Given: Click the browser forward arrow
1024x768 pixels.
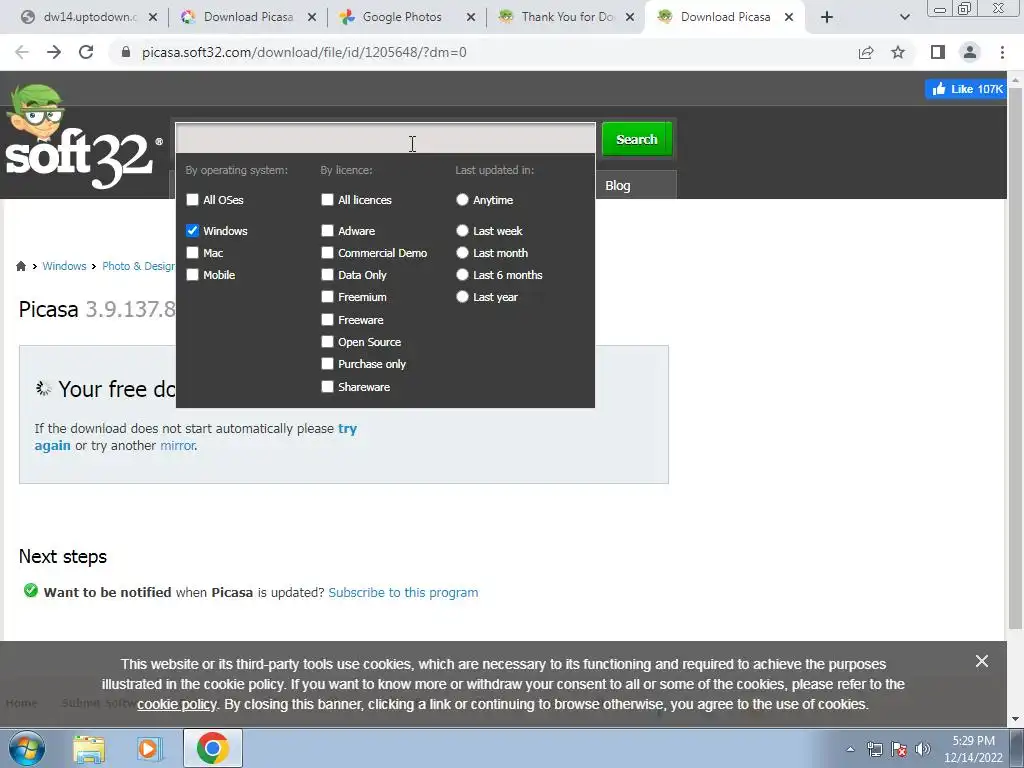Looking at the screenshot, I should coord(54,52).
